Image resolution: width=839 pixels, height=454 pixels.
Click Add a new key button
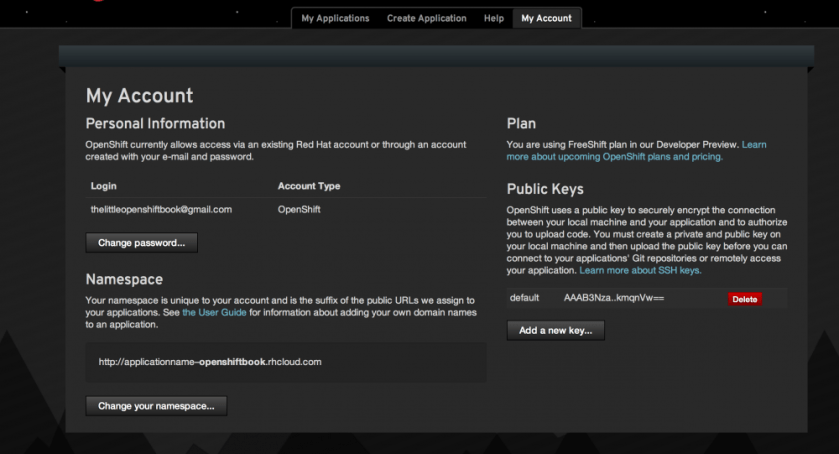[555, 331]
